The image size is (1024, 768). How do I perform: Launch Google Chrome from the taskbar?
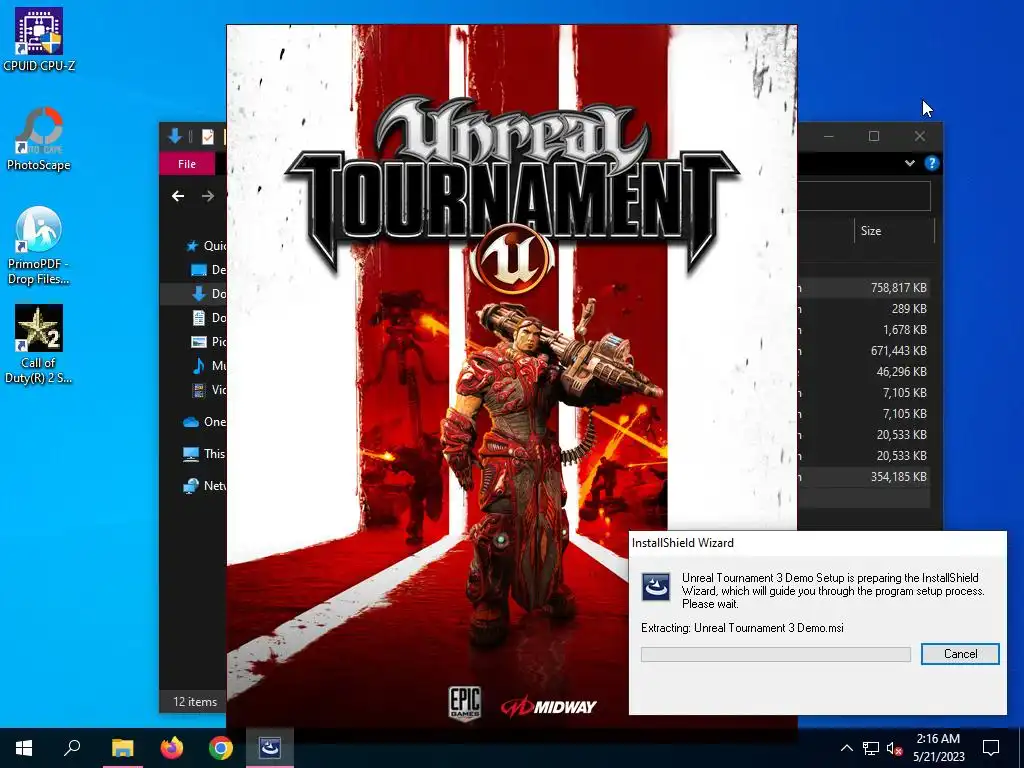[221, 748]
